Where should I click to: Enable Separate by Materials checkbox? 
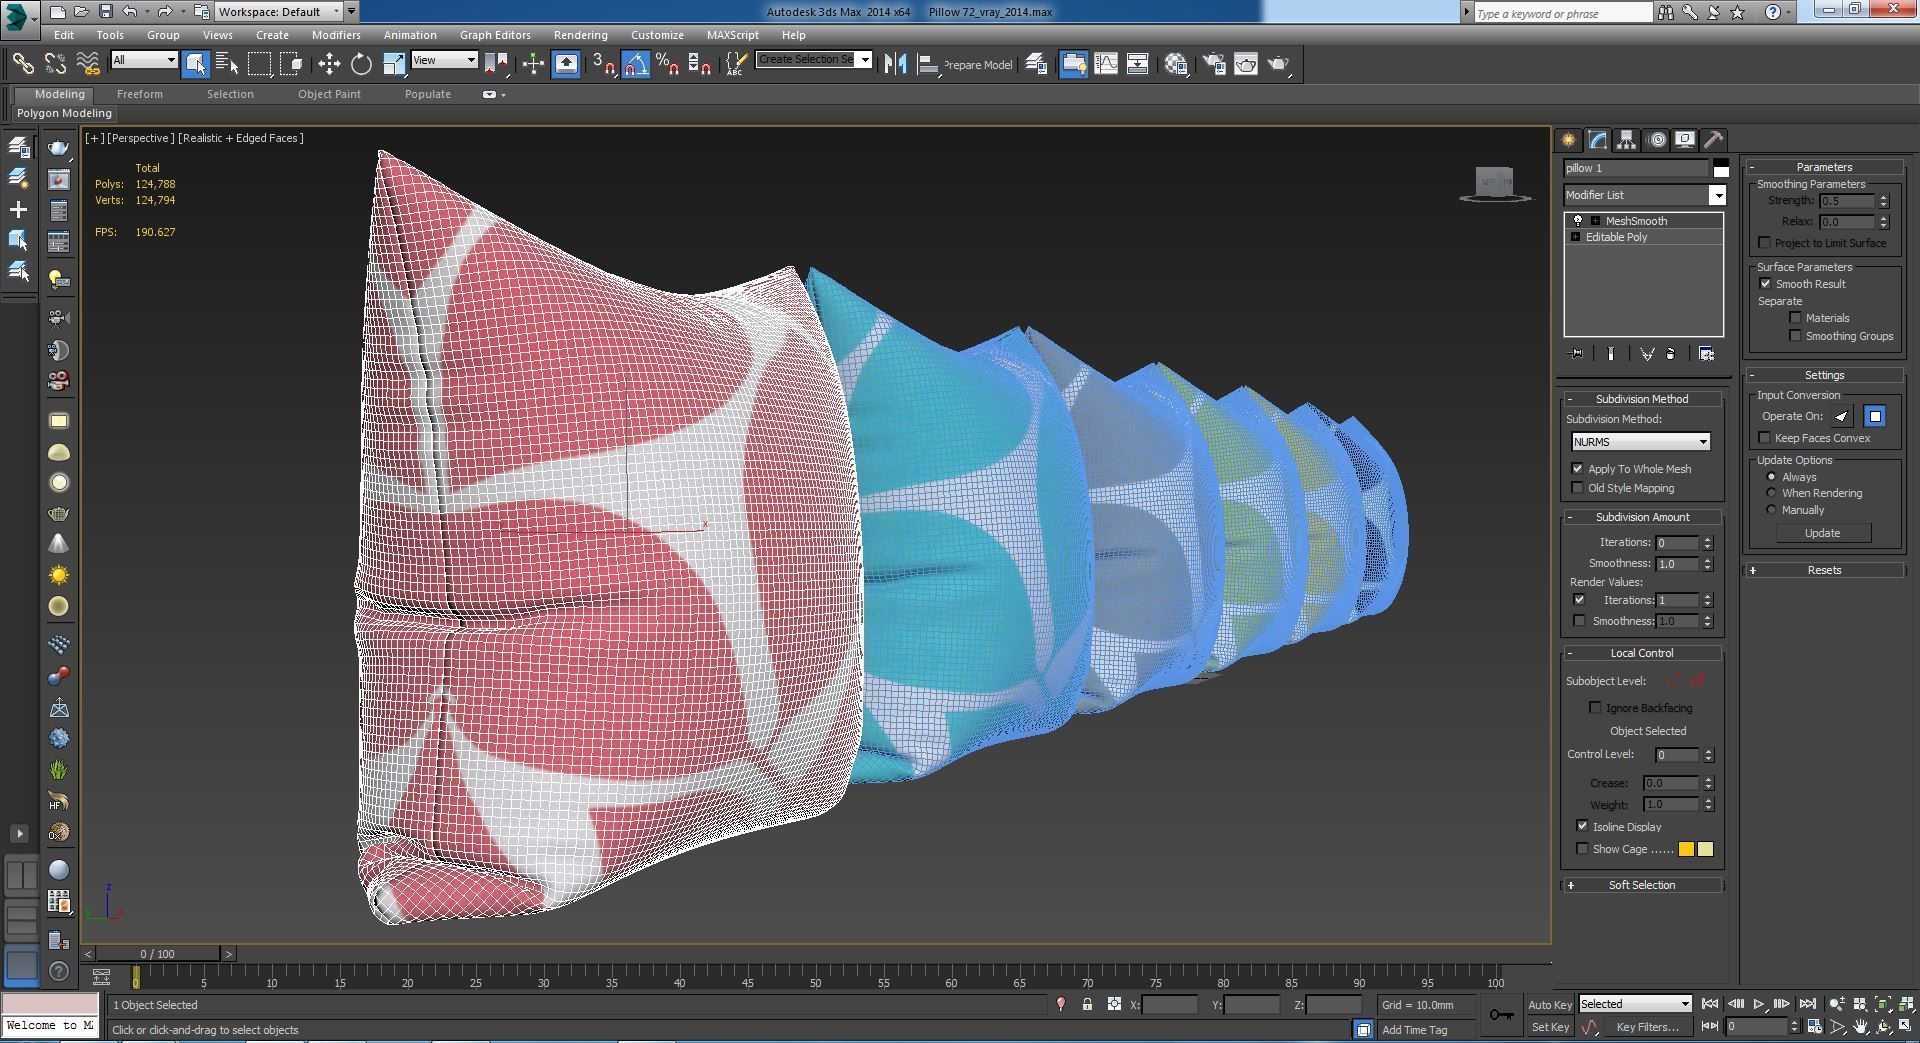tap(1795, 318)
